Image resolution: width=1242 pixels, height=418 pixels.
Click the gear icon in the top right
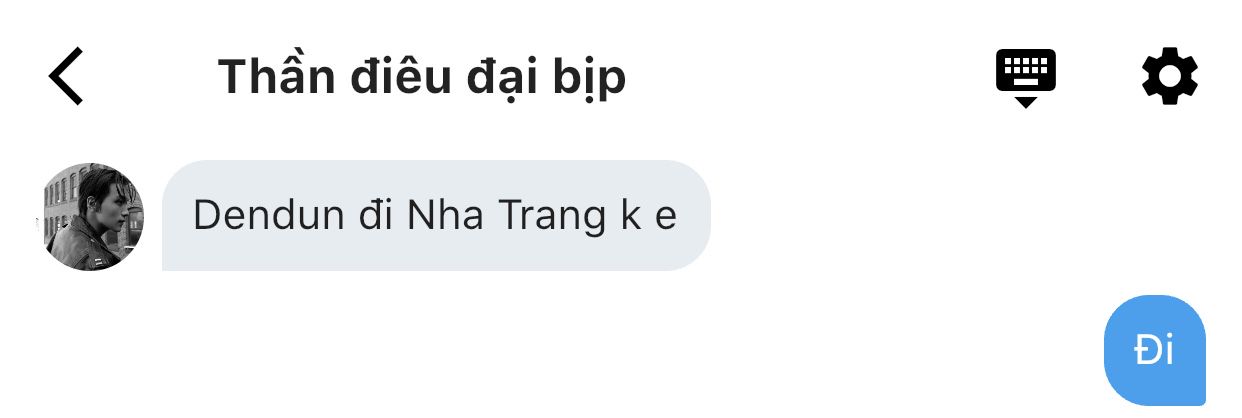click(1169, 76)
